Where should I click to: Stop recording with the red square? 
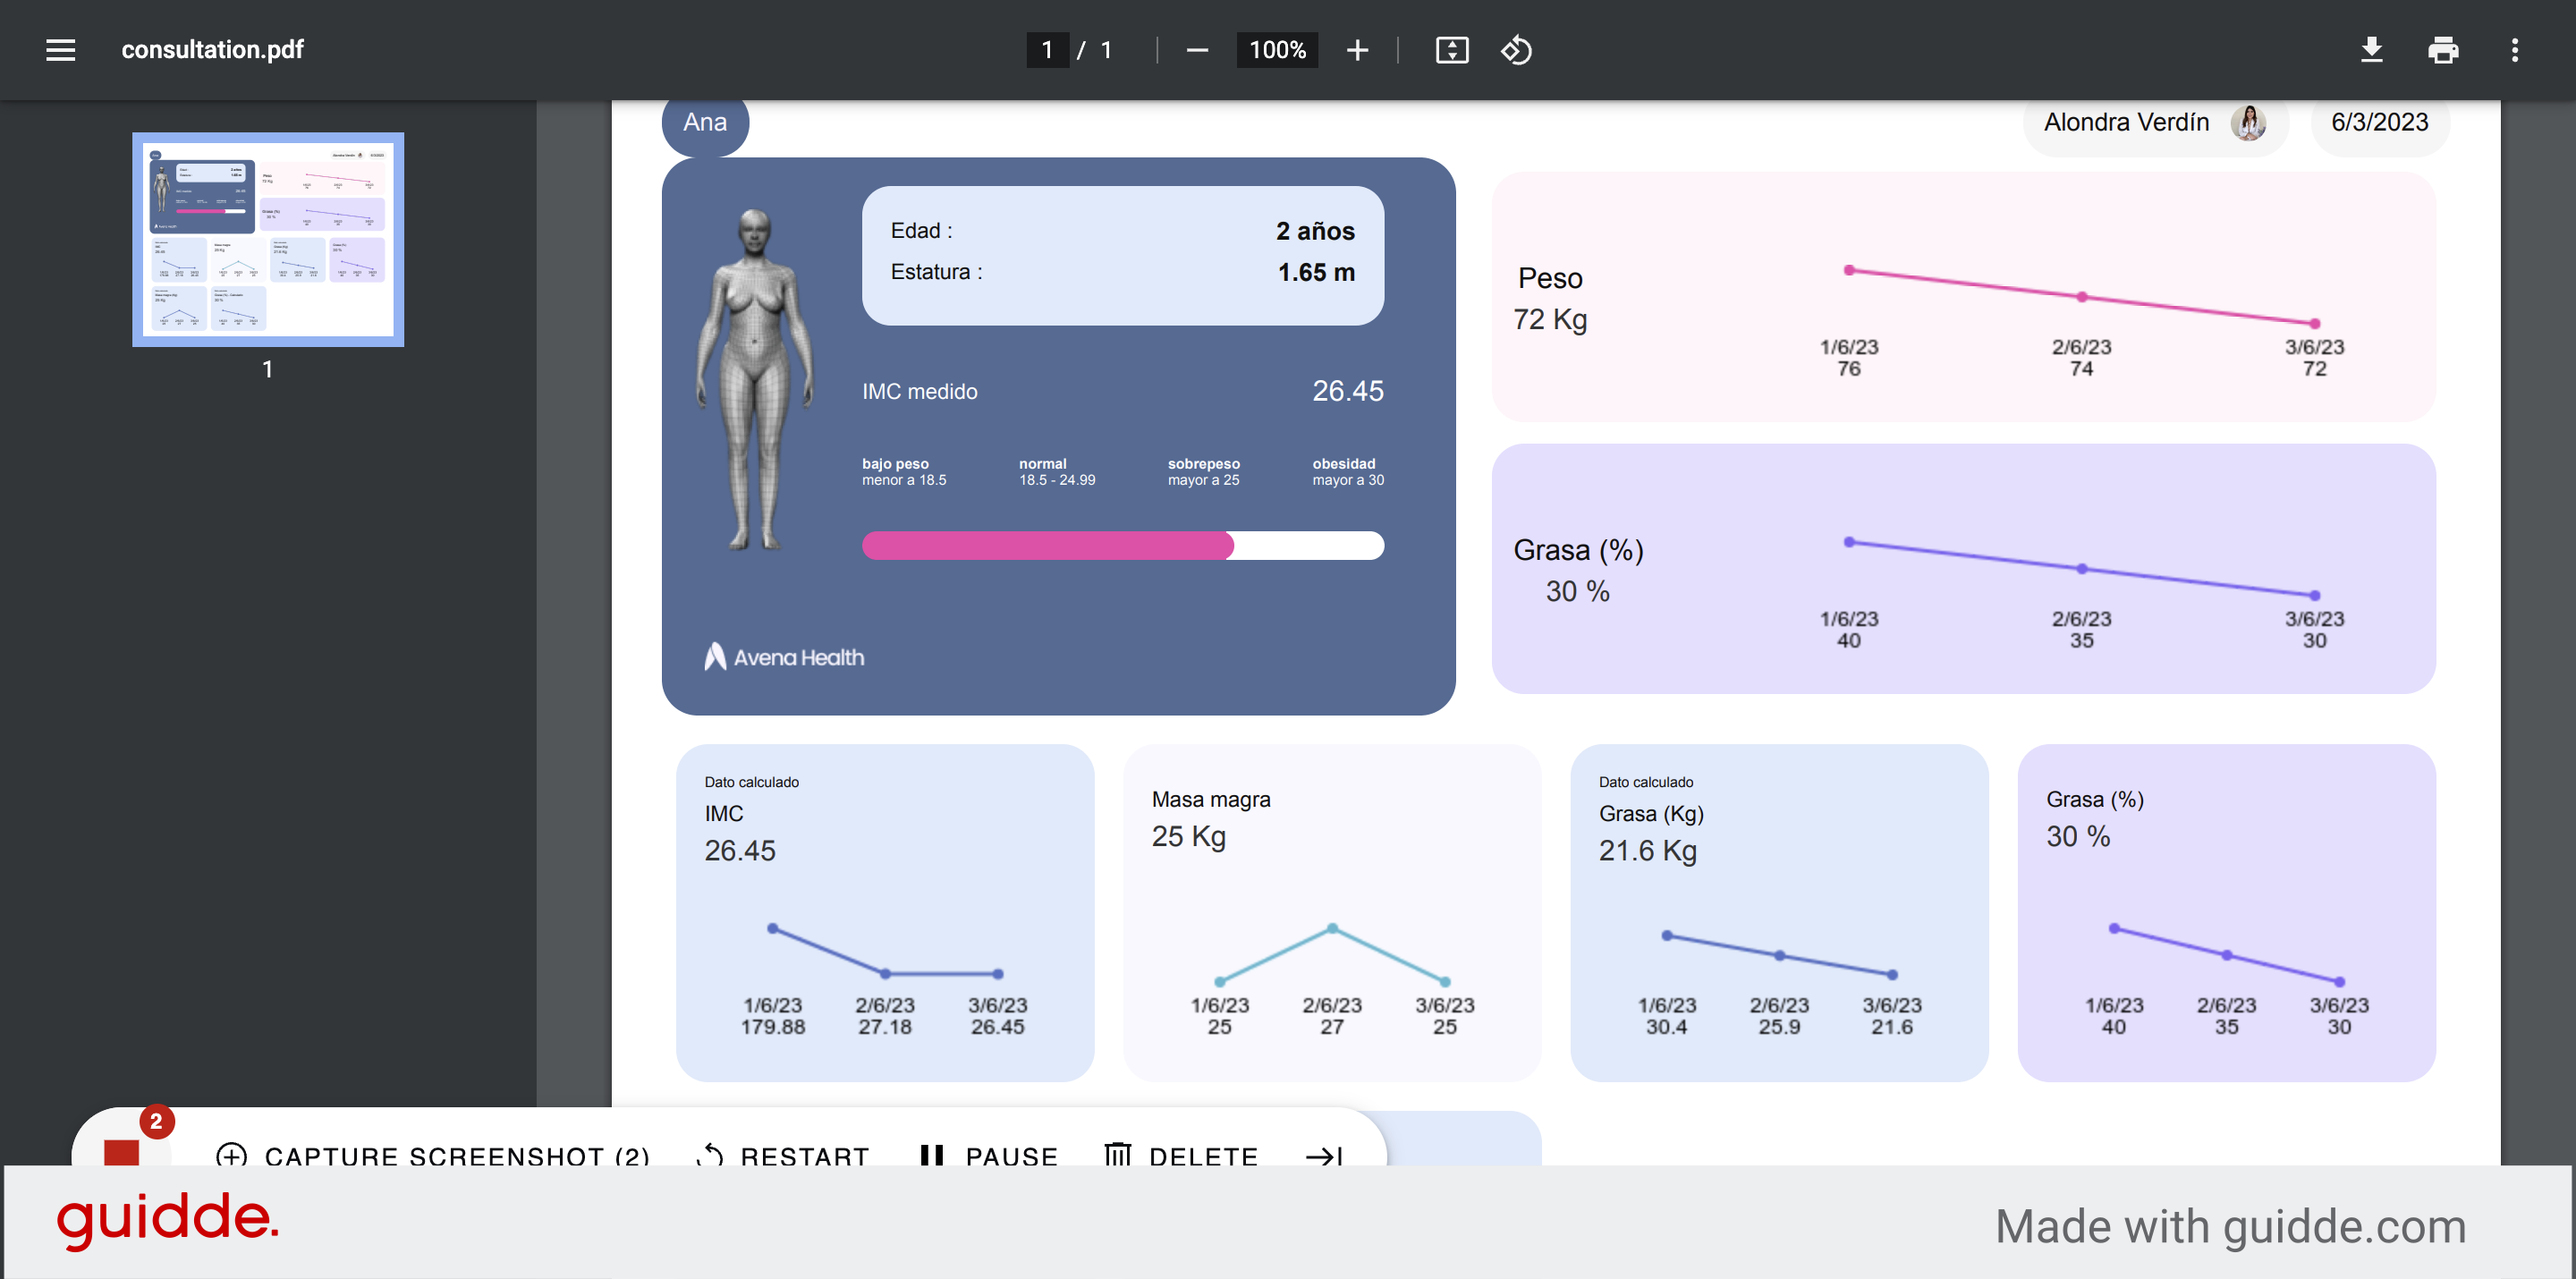[121, 1152]
